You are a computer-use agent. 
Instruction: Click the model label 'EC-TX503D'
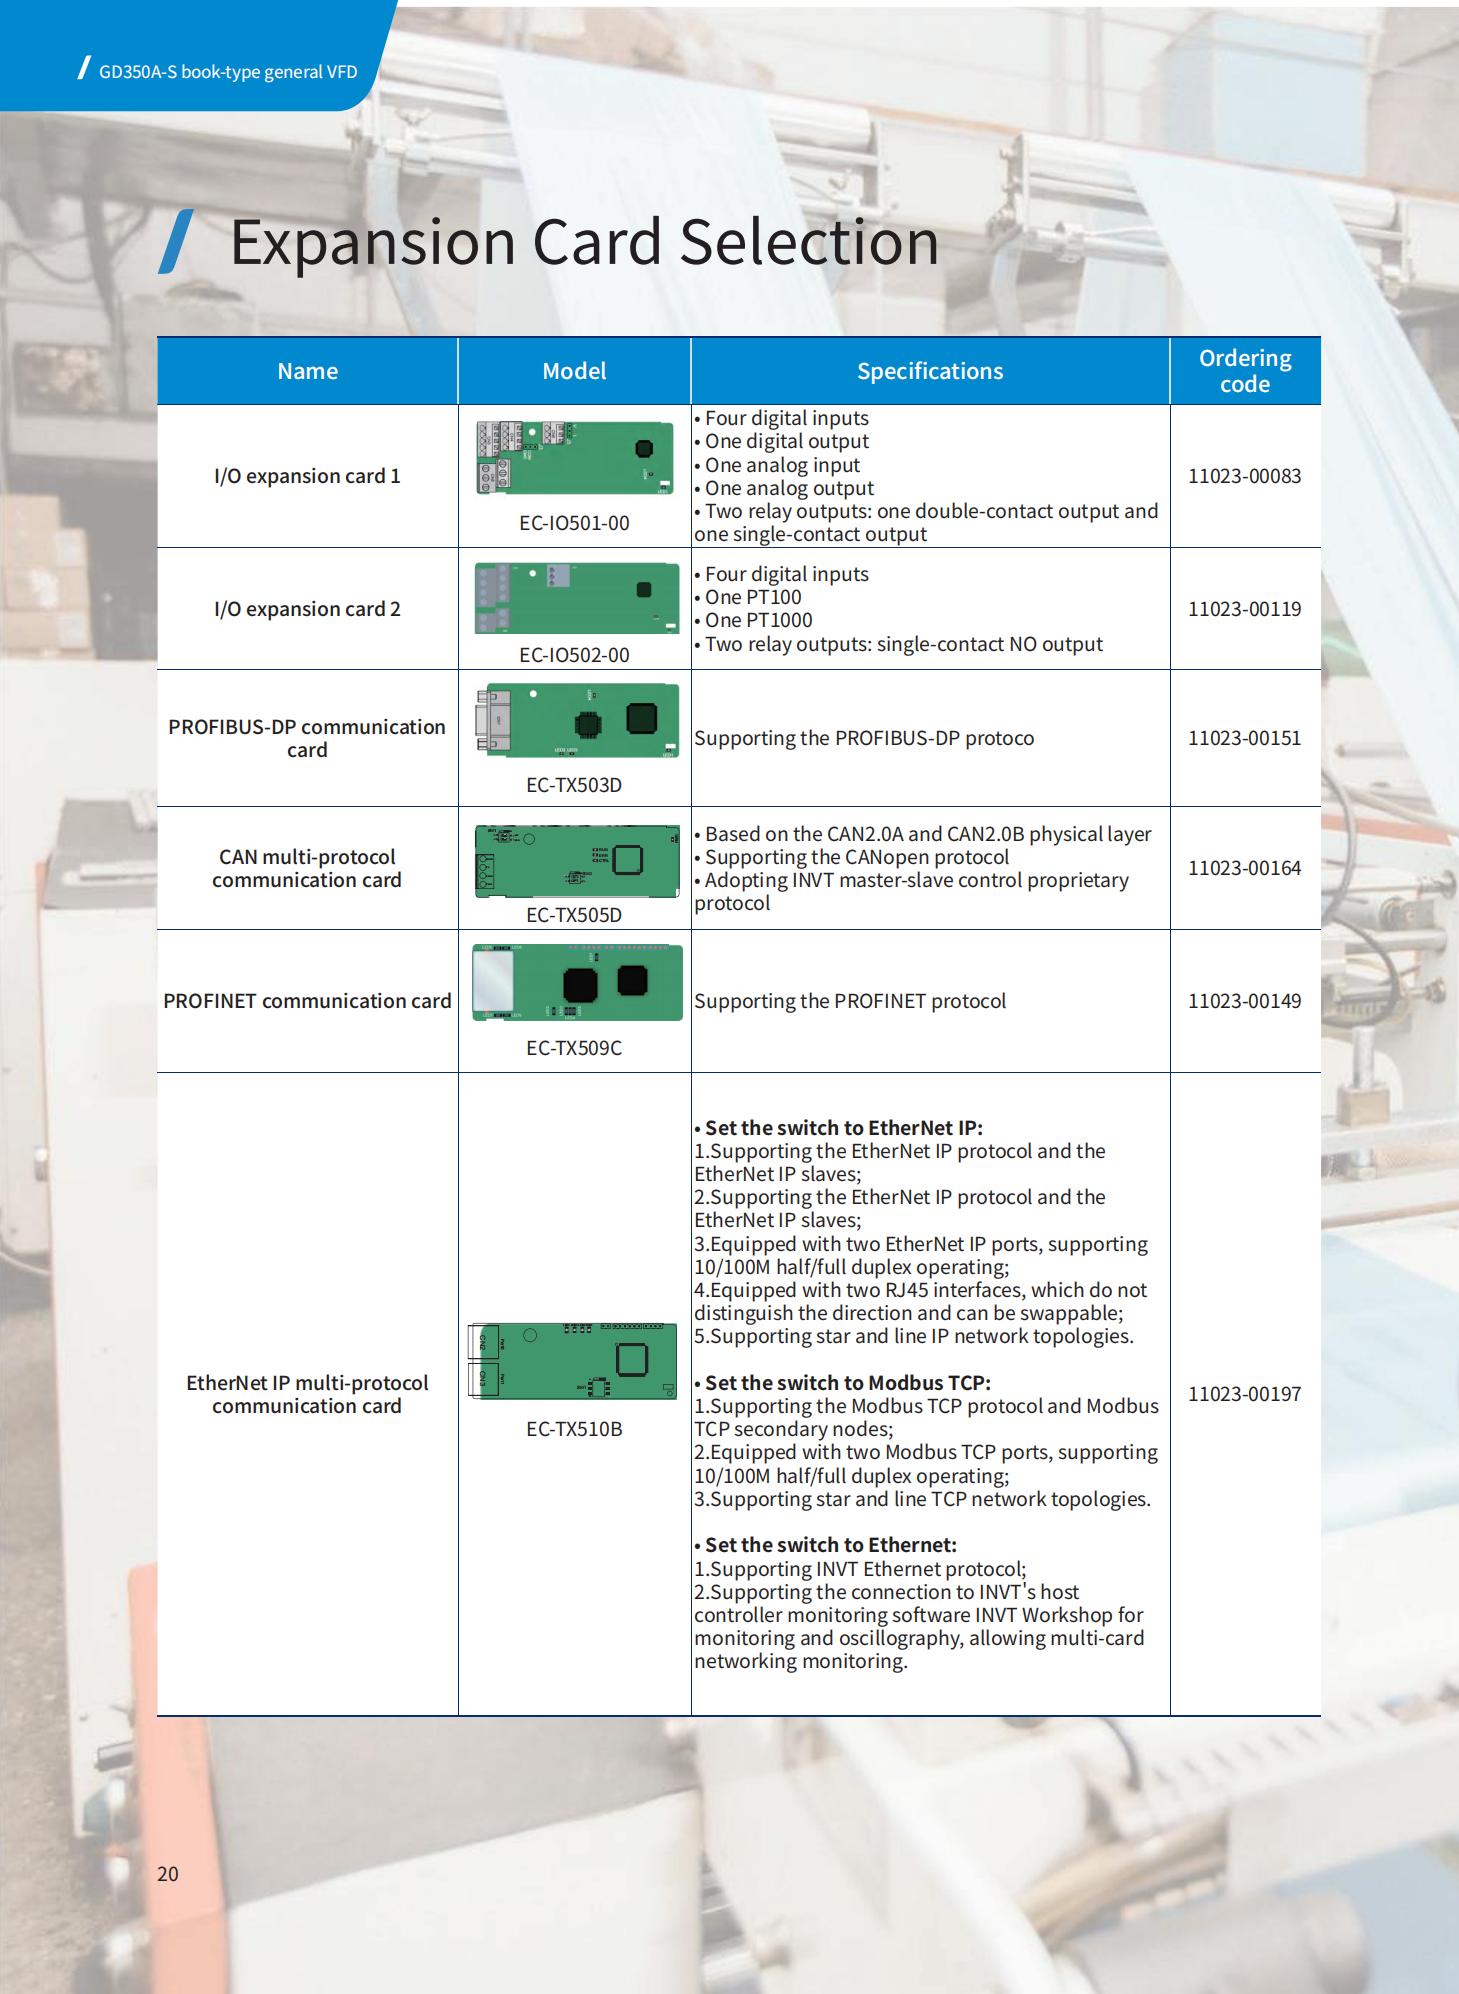pyautogui.click(x=574, y=785)
